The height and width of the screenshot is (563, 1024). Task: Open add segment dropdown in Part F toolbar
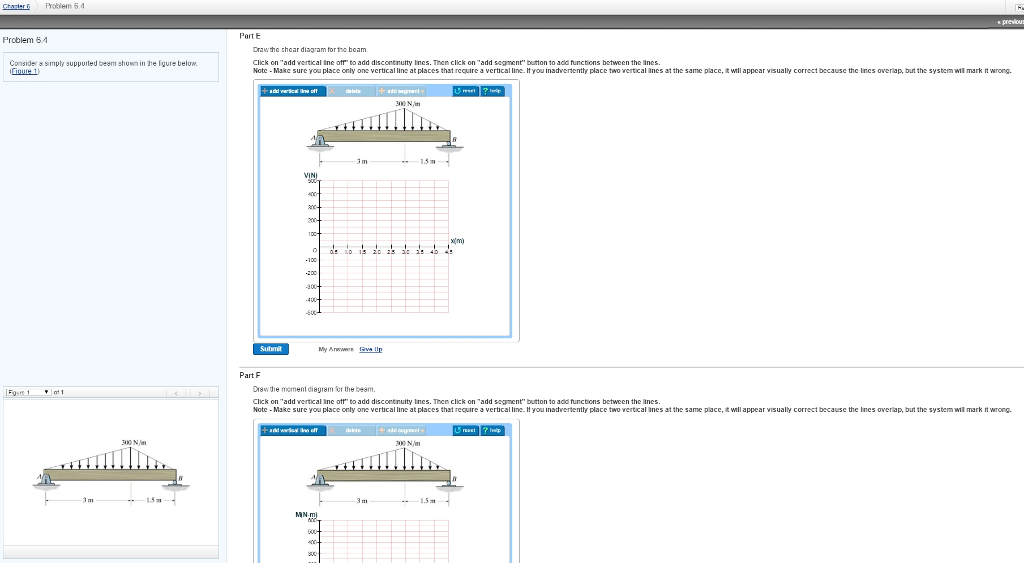(402, 430)
